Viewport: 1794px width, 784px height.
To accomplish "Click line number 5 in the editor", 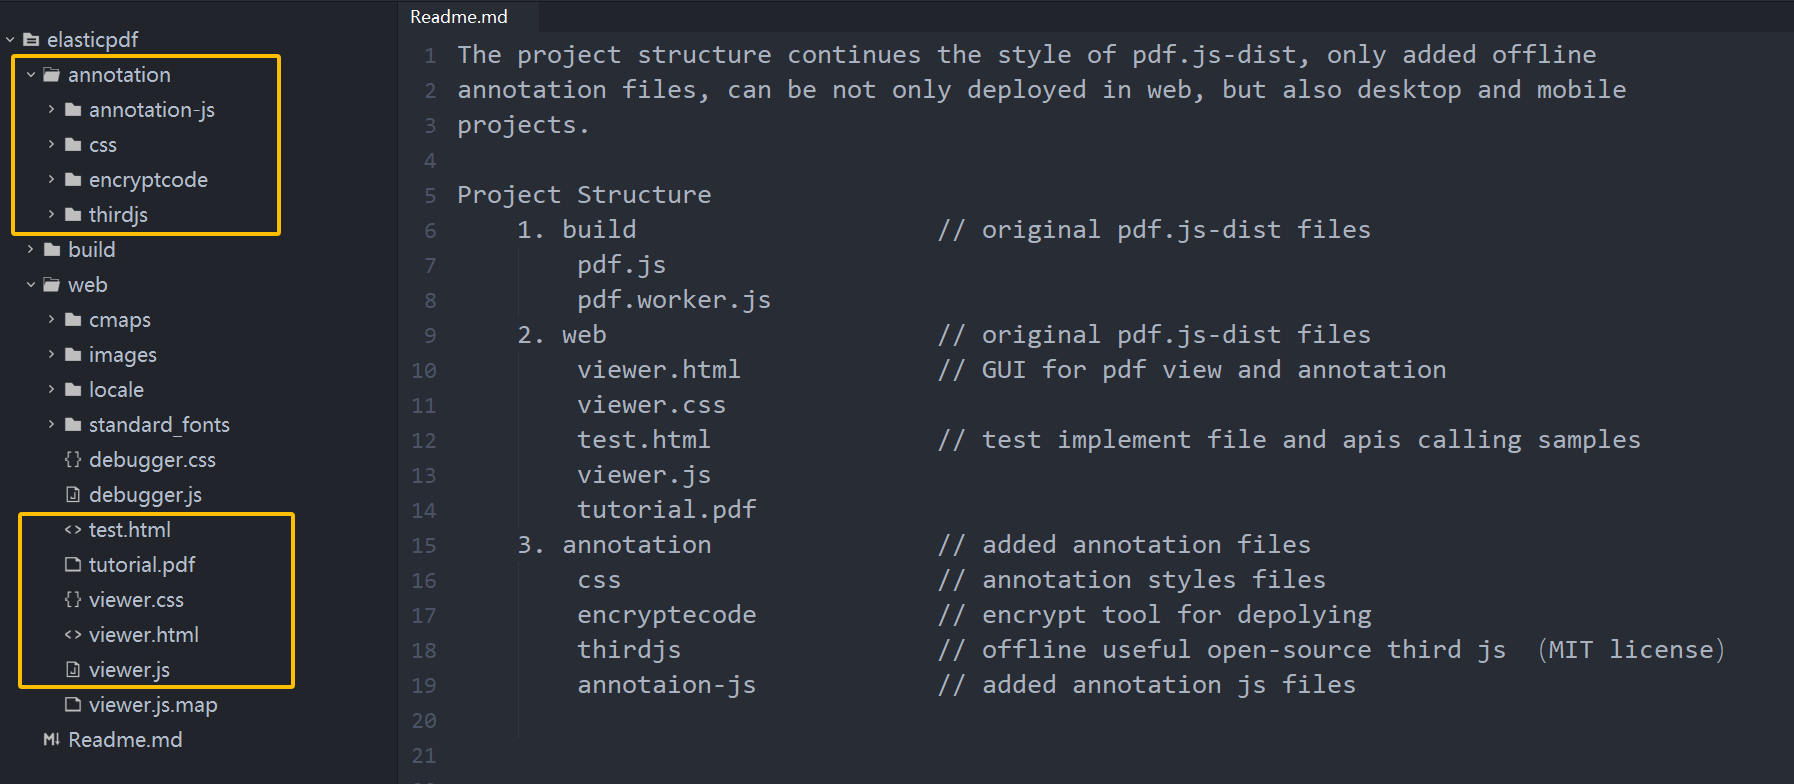I will coord(429,194).
